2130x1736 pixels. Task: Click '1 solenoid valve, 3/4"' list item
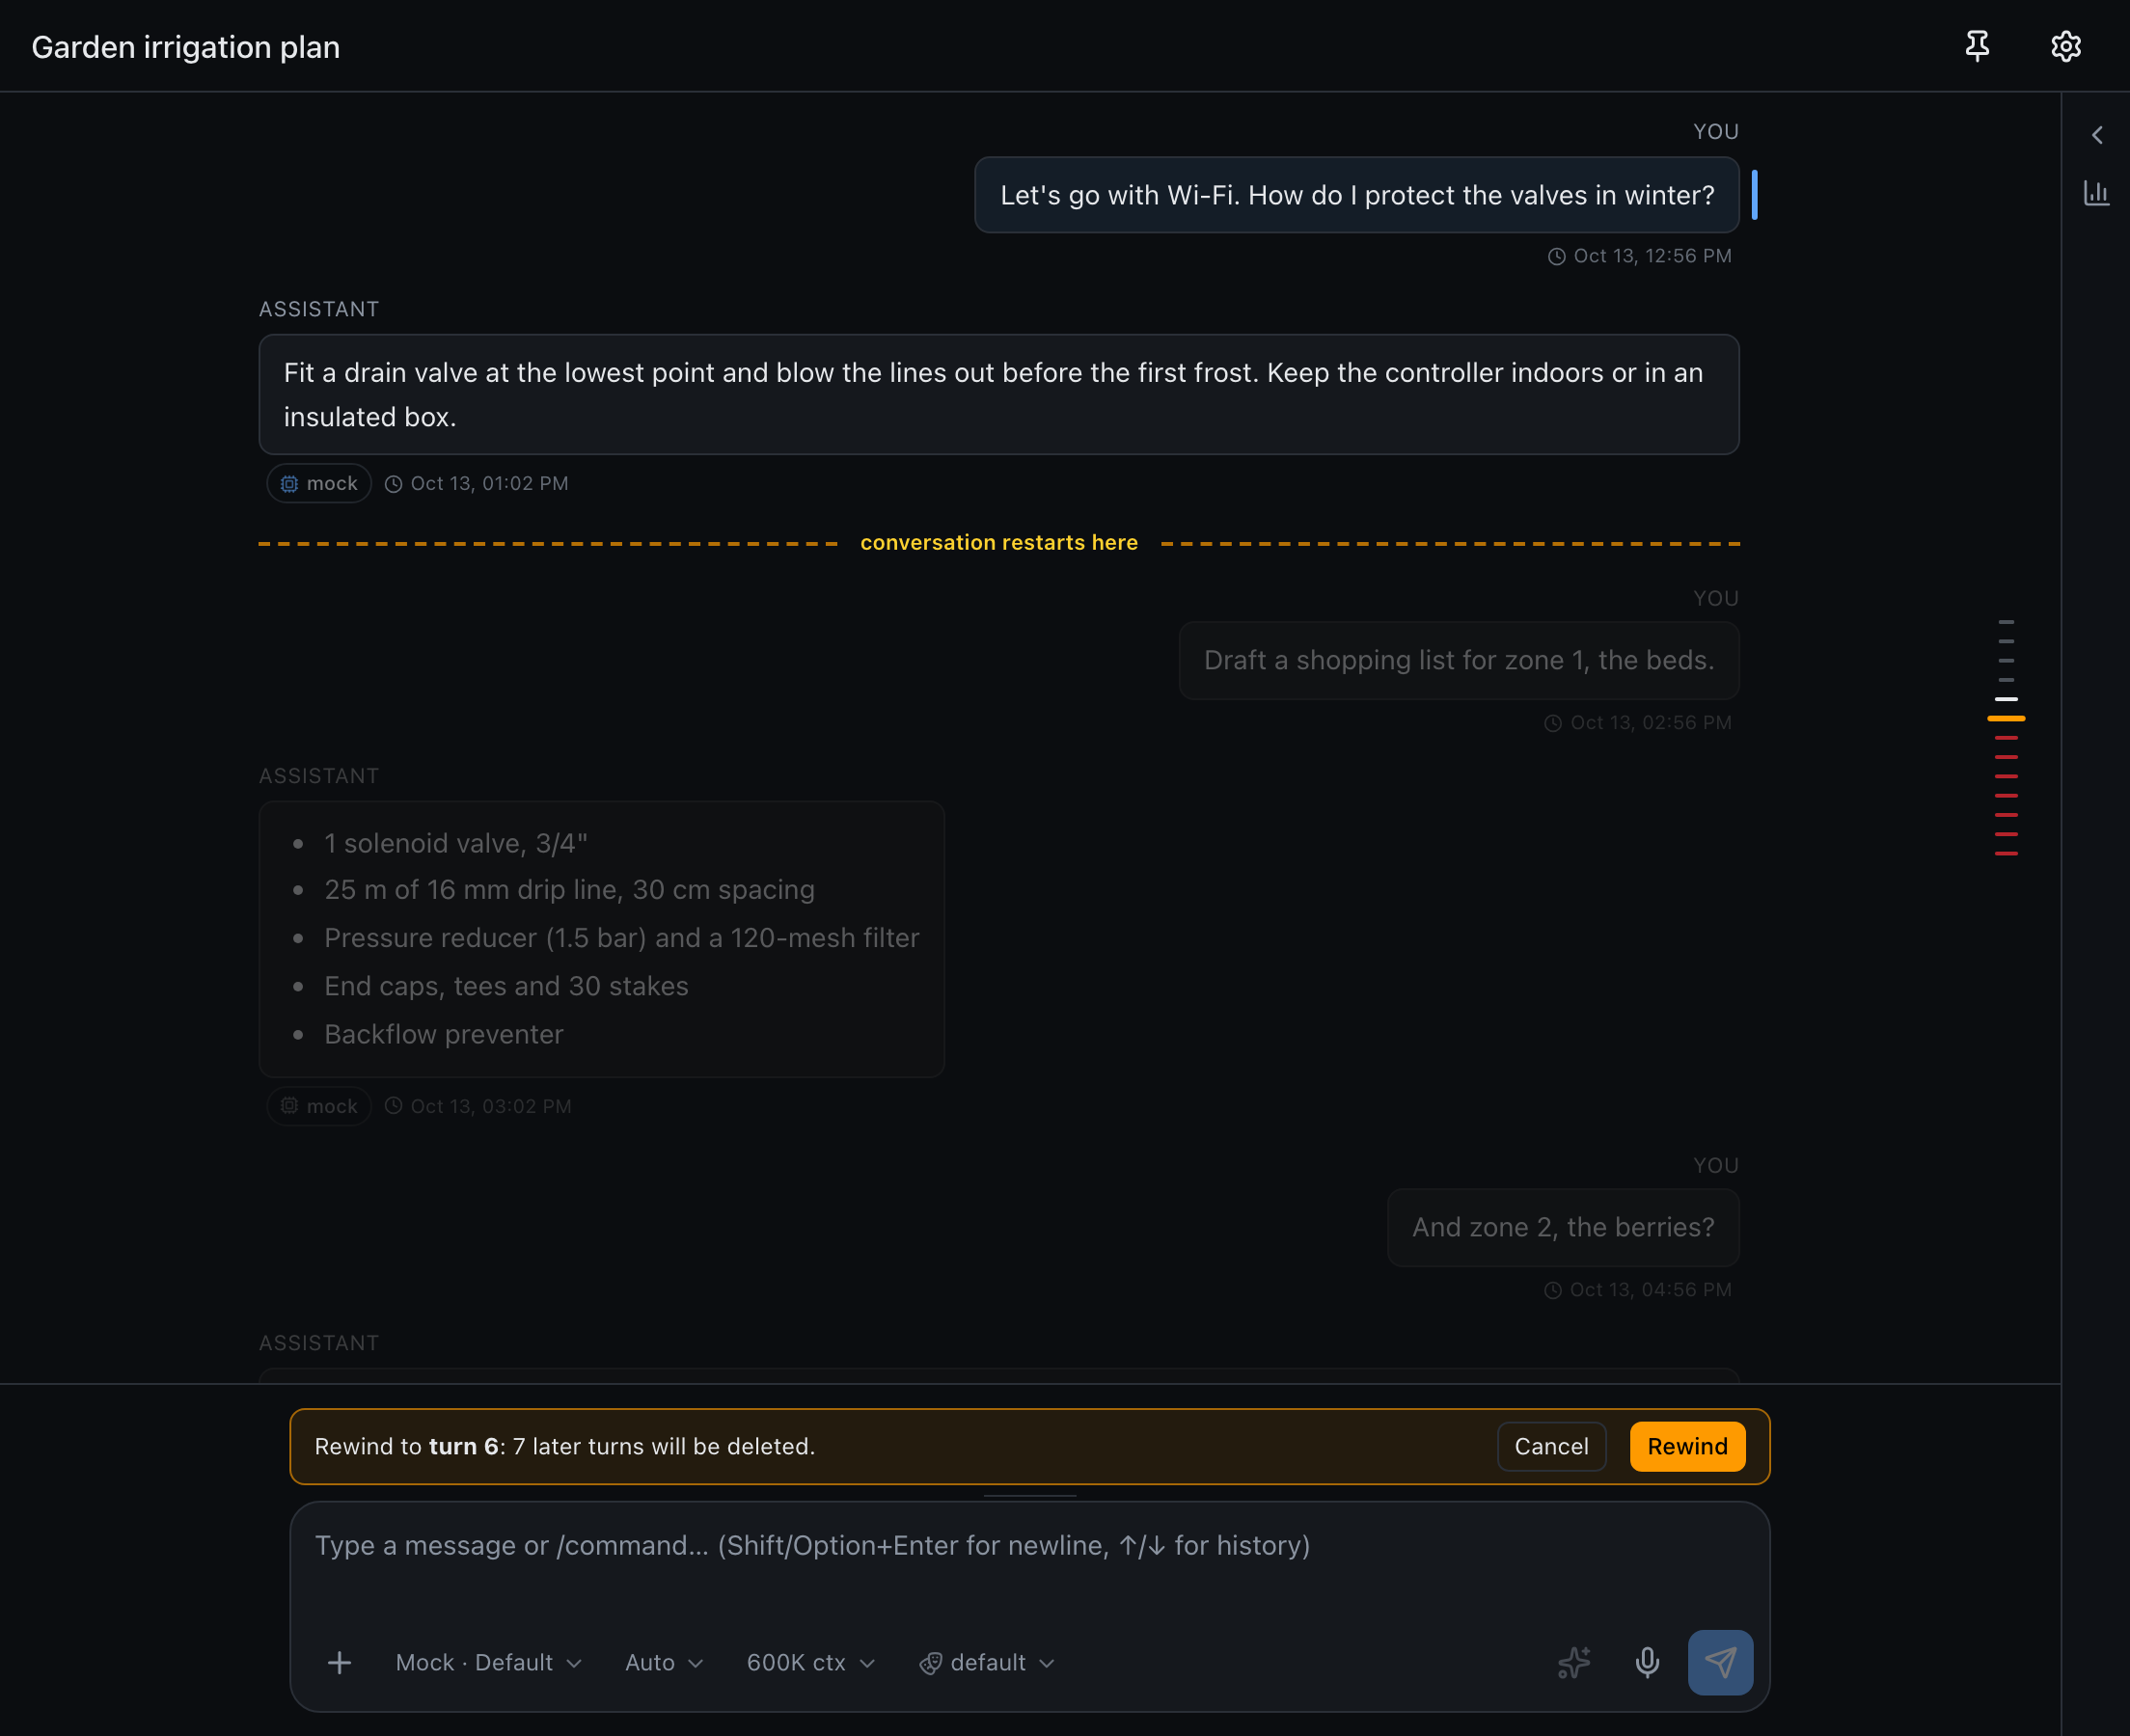(456, 843)
